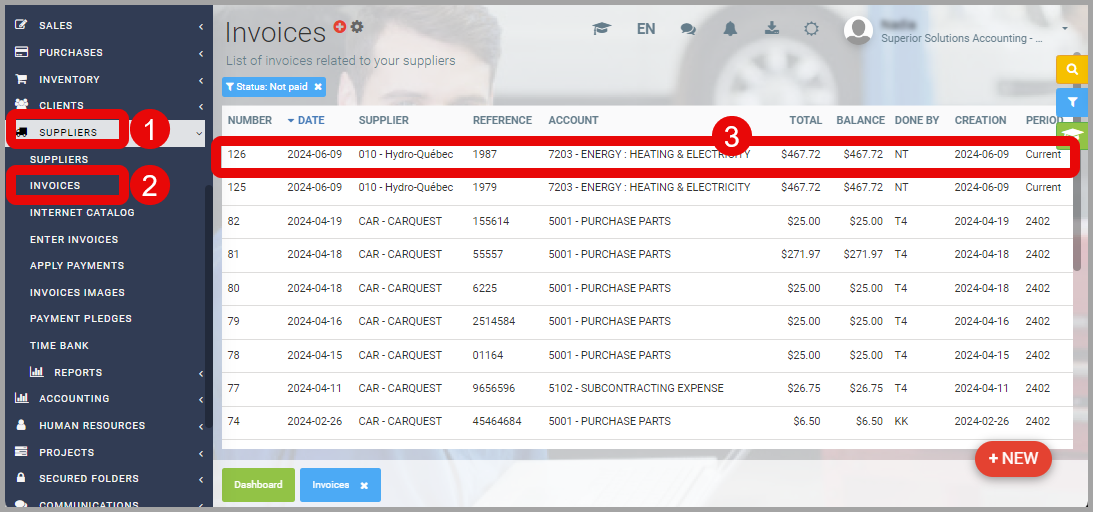Remove the 'Status: Not paid' filter
This screenshot has height=512, width=1093.
pyautogui.click(x=318, y=87)
